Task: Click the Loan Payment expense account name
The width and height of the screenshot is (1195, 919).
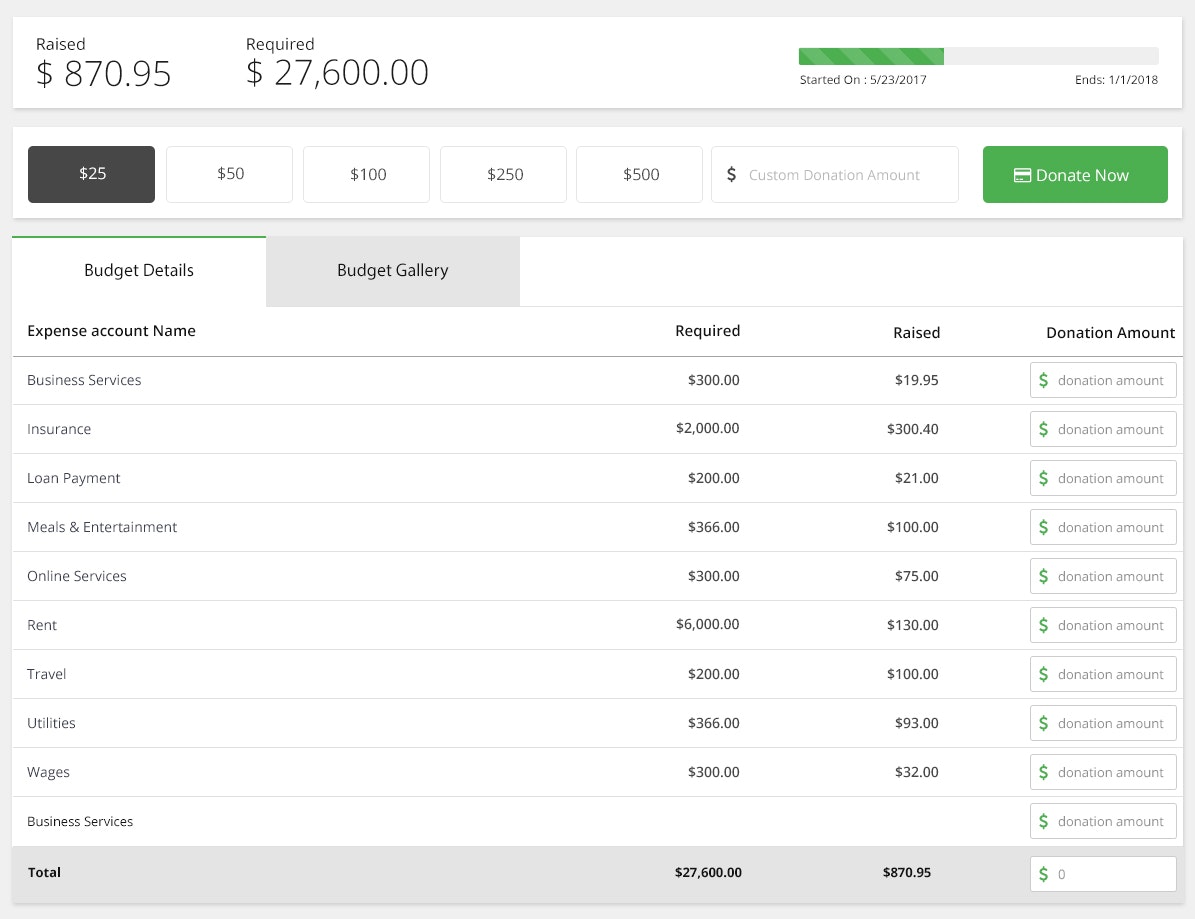Action: [73, 479]
